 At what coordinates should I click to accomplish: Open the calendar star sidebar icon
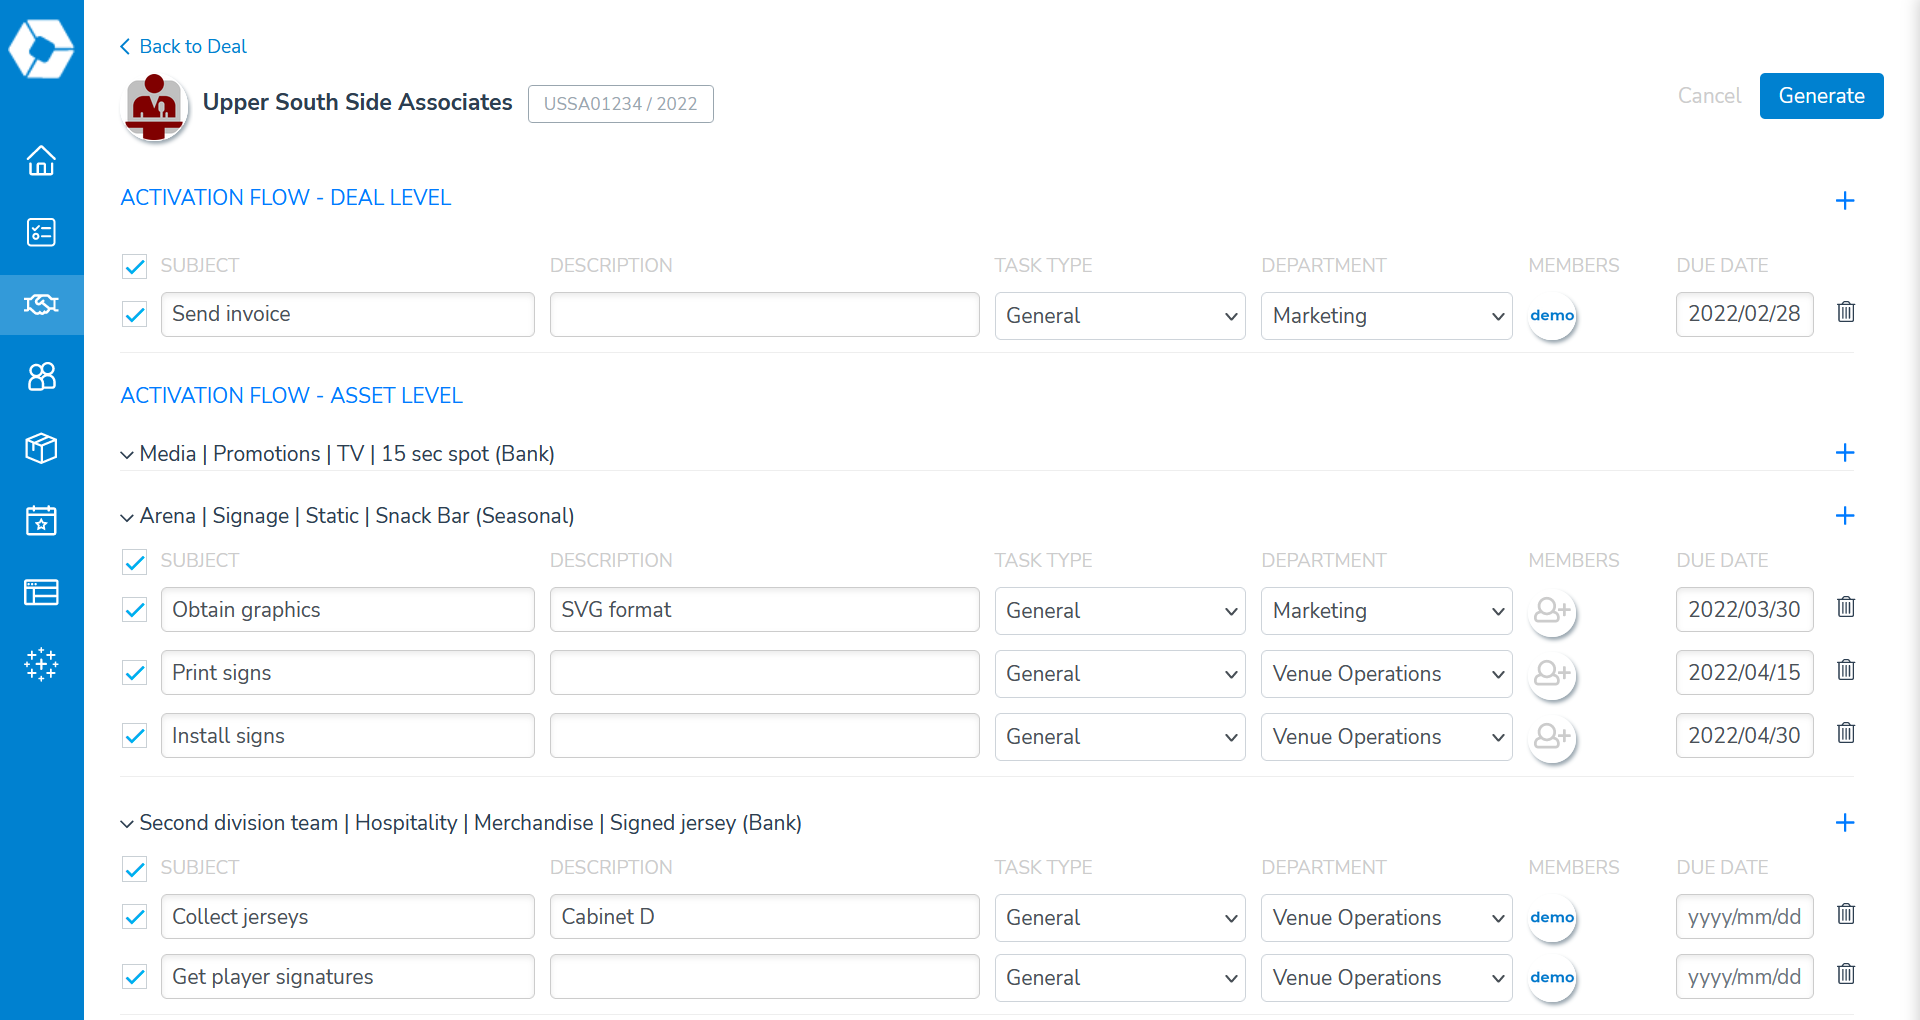pyautogui.click(x=41, y=520)
